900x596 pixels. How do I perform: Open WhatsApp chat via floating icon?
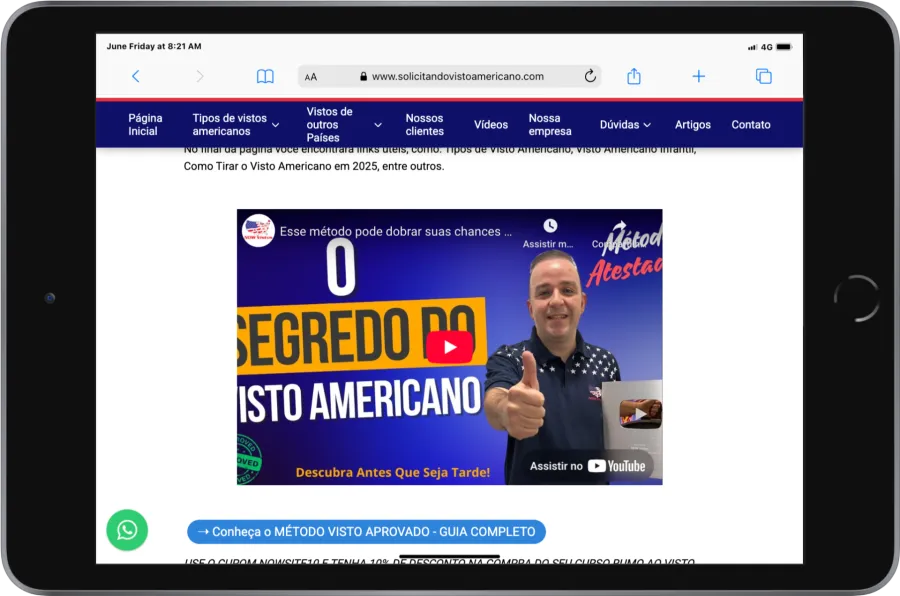pos(127,529)
